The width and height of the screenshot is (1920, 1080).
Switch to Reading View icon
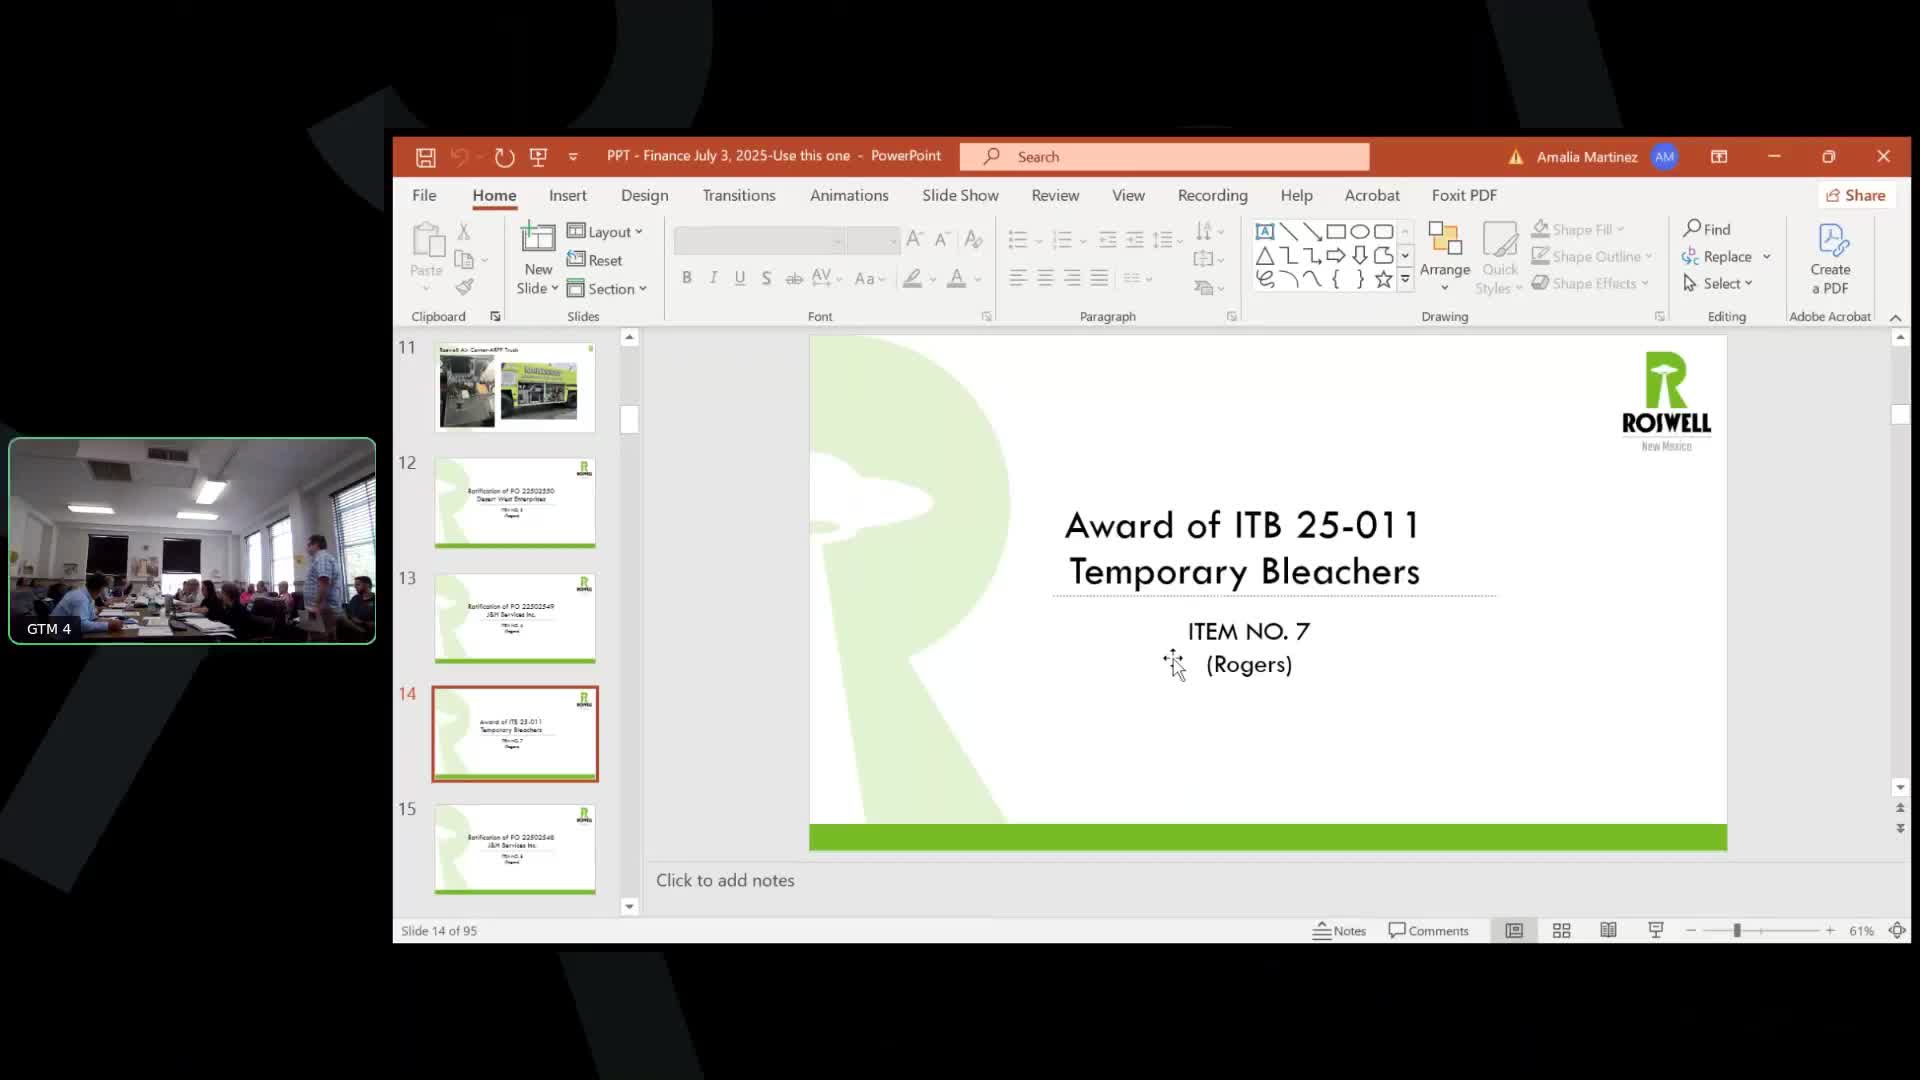coord(1608,930)
